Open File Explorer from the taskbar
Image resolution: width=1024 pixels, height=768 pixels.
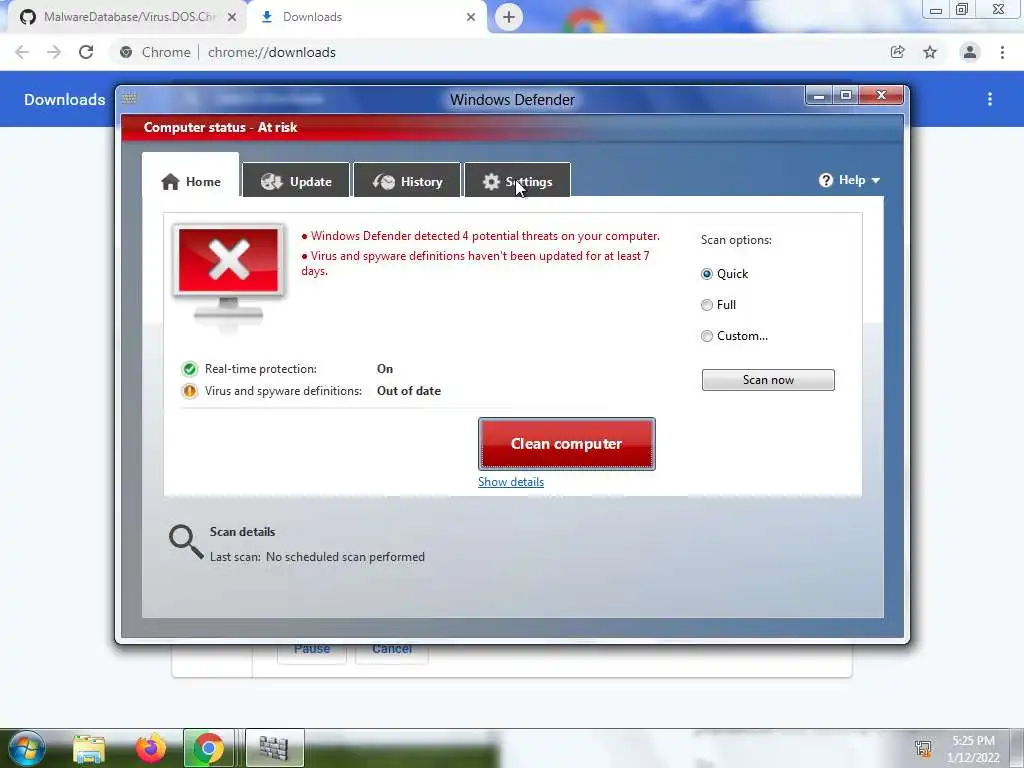click(x=89, y=748)
